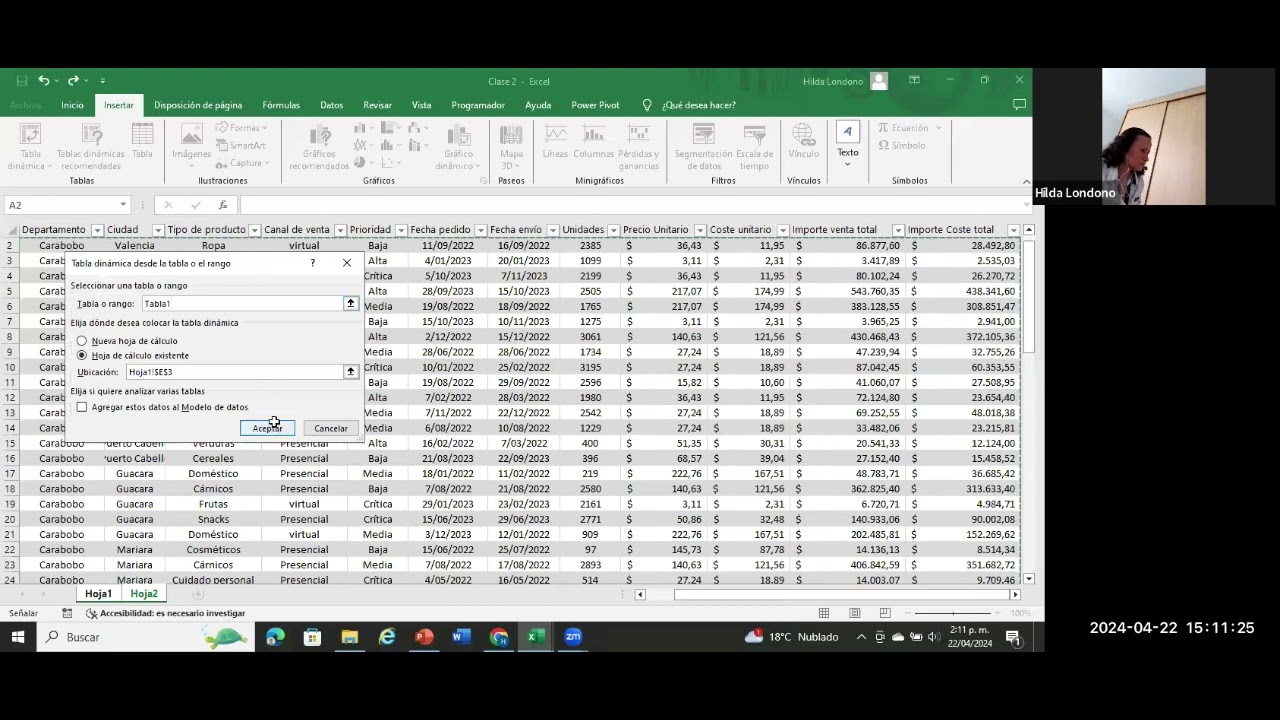The width and height of the screenshot is (1280, 720).
Task: Open the Datos ribbon tab
Action: [331, 105]
